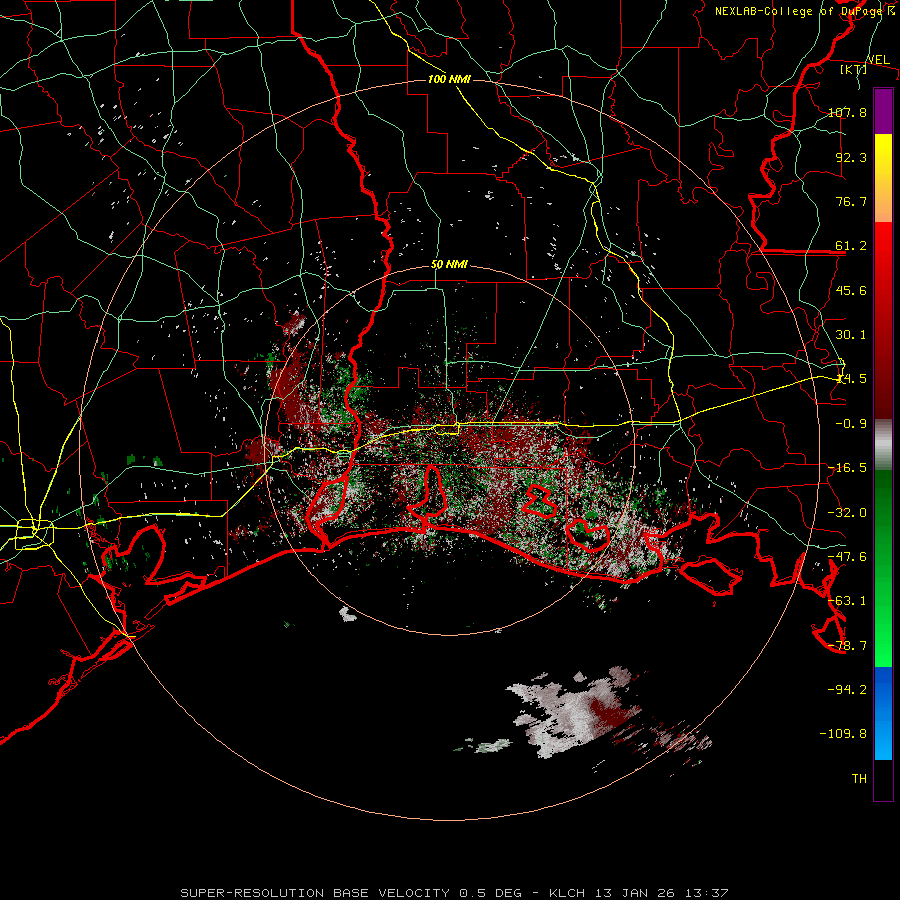This screenshot has width=900, height=900.
Task: Pick the green segment of the color bar
Action: pyautogui.click(x=883, y=568)
